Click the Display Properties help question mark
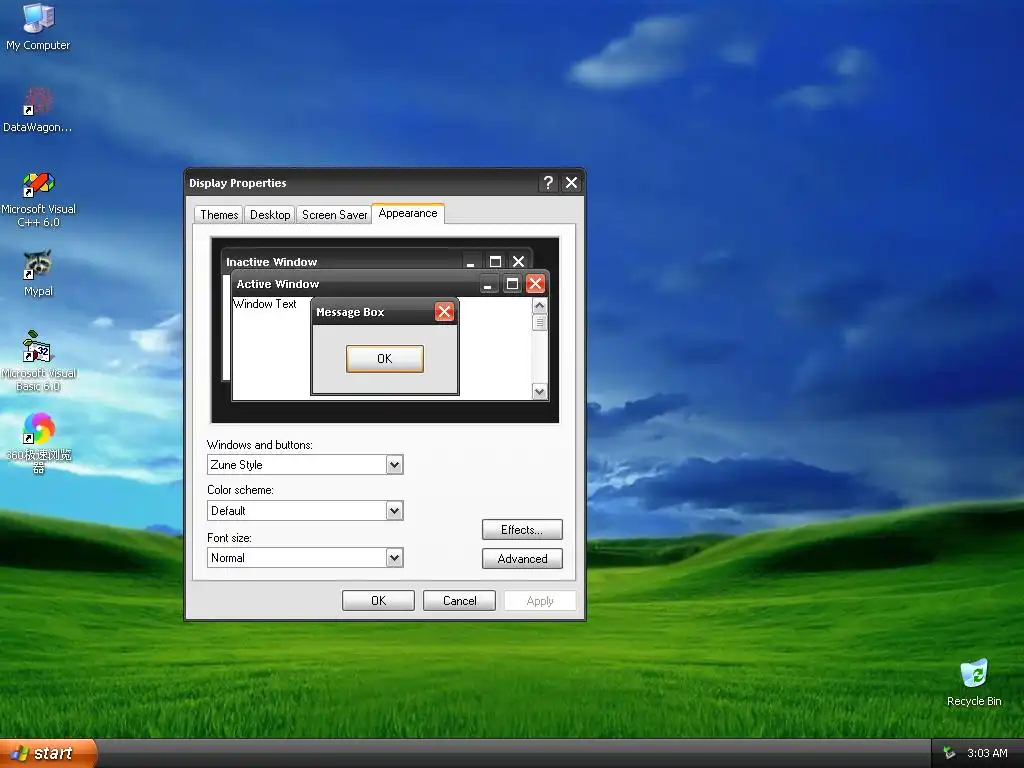This screenshot has width=1024, height=768. point(548,183)
